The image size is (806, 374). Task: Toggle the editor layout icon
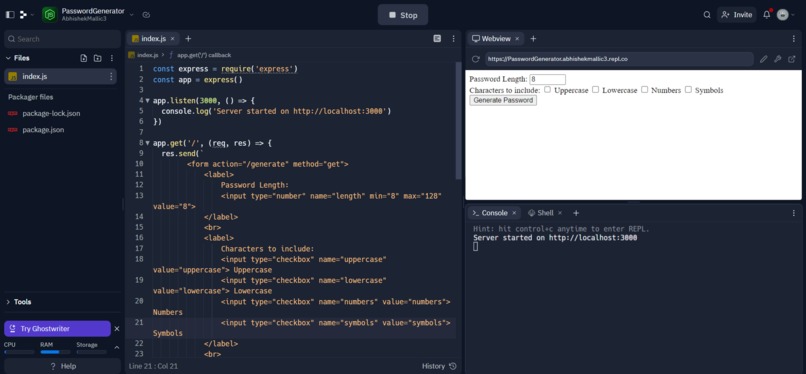tap(437, 39)
